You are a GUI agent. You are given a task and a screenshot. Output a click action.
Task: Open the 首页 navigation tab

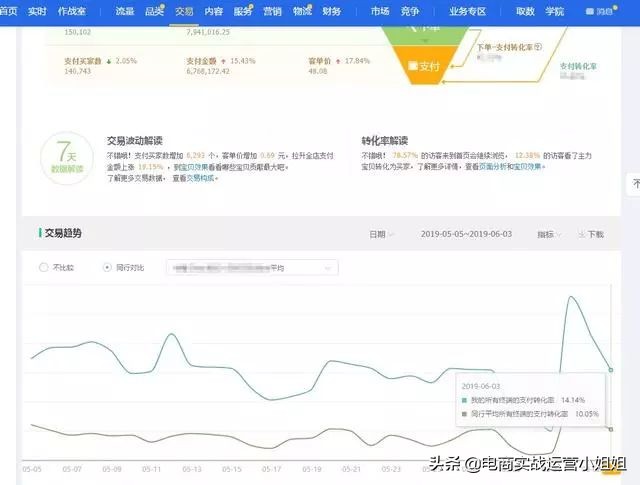pos(8,11)
